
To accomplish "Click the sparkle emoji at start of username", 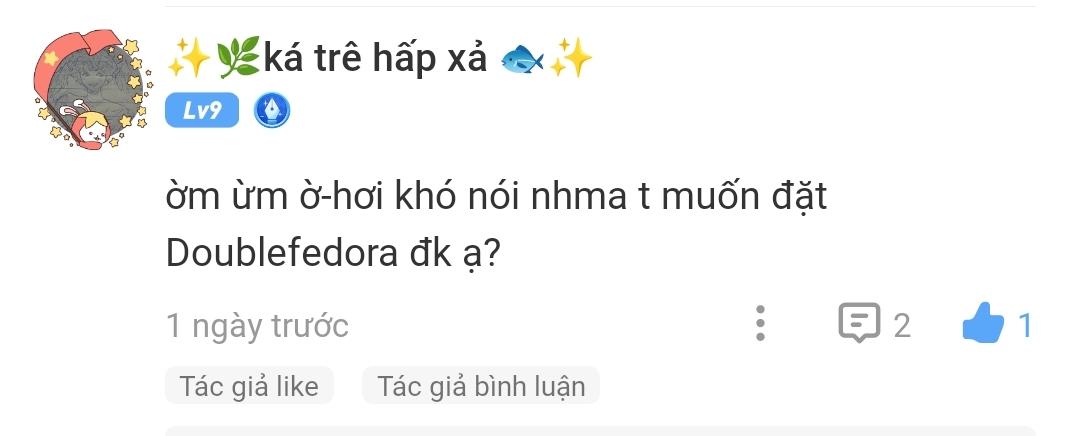I will tap(189, 58).
